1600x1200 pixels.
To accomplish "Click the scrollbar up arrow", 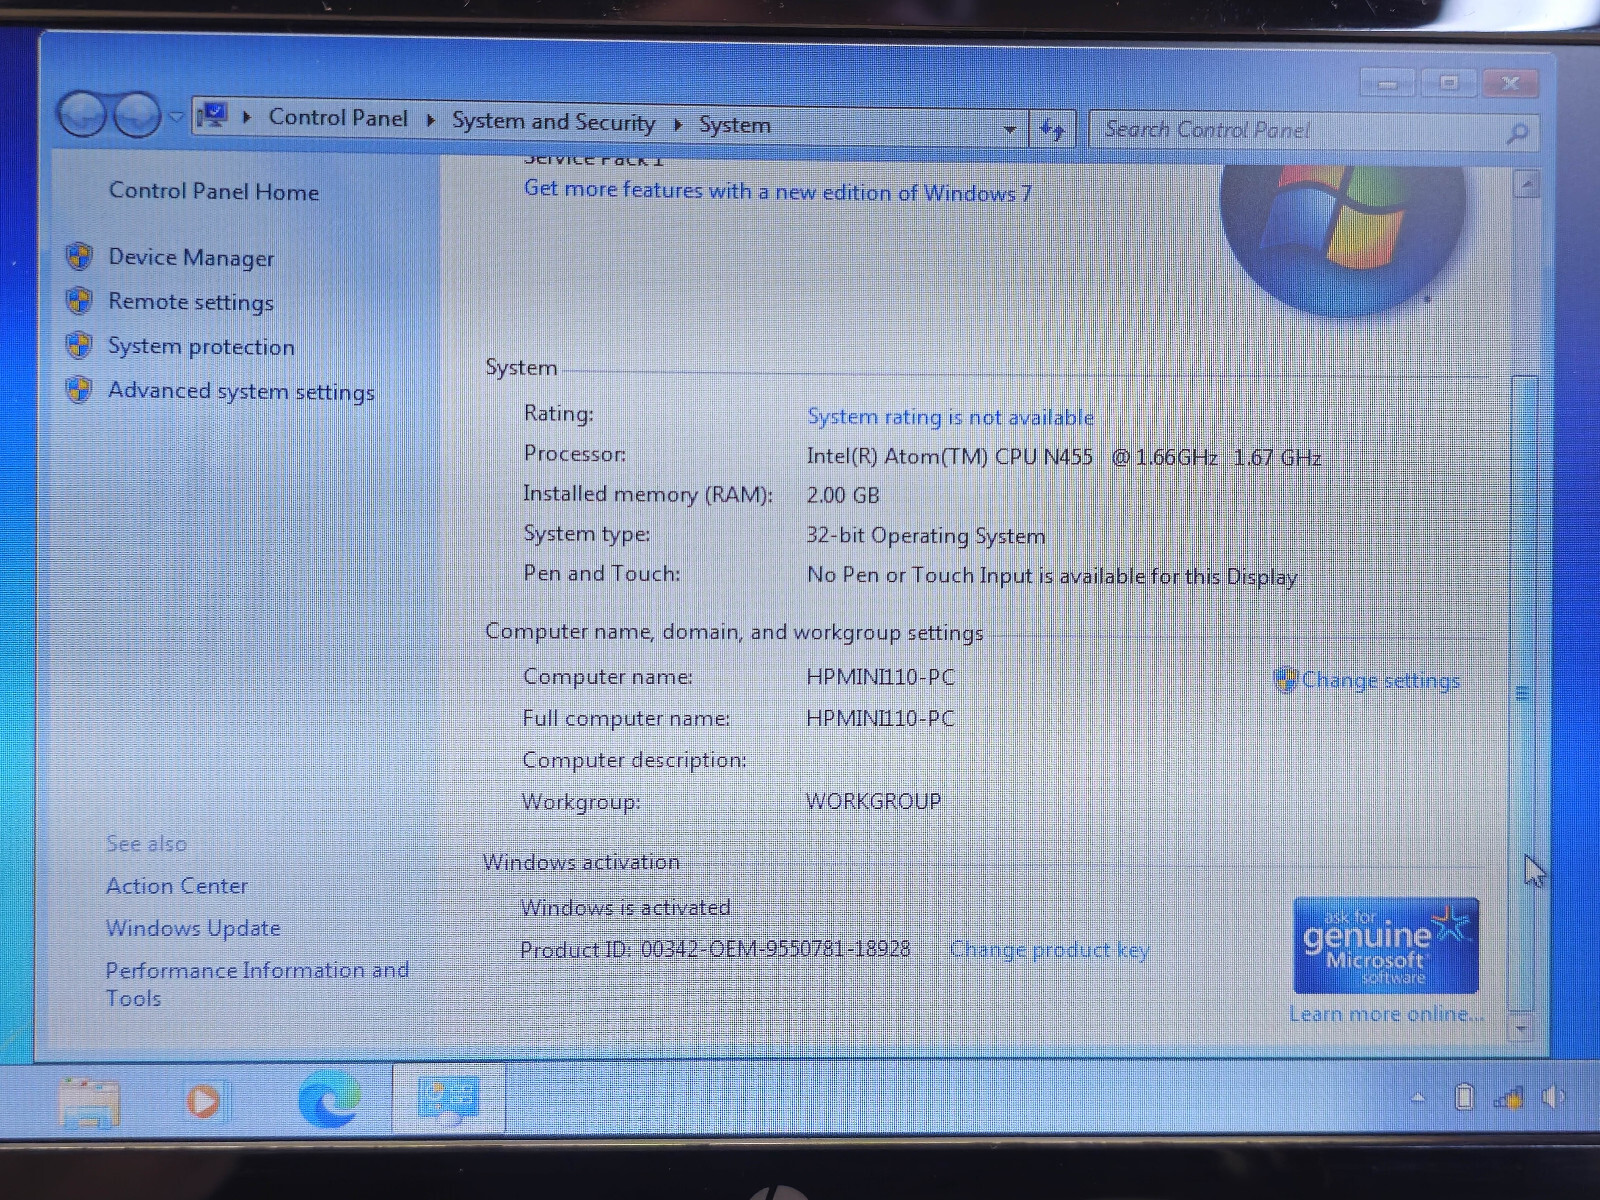I will (1526, 184).
